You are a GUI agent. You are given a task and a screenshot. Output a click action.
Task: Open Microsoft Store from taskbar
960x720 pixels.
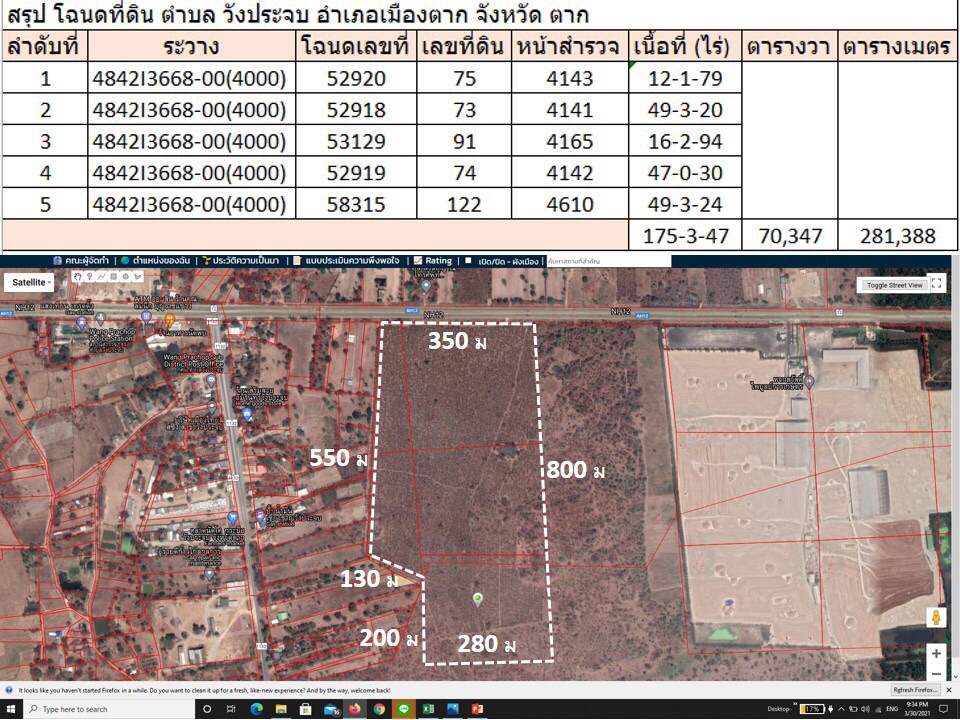click(x=305, y=709)
